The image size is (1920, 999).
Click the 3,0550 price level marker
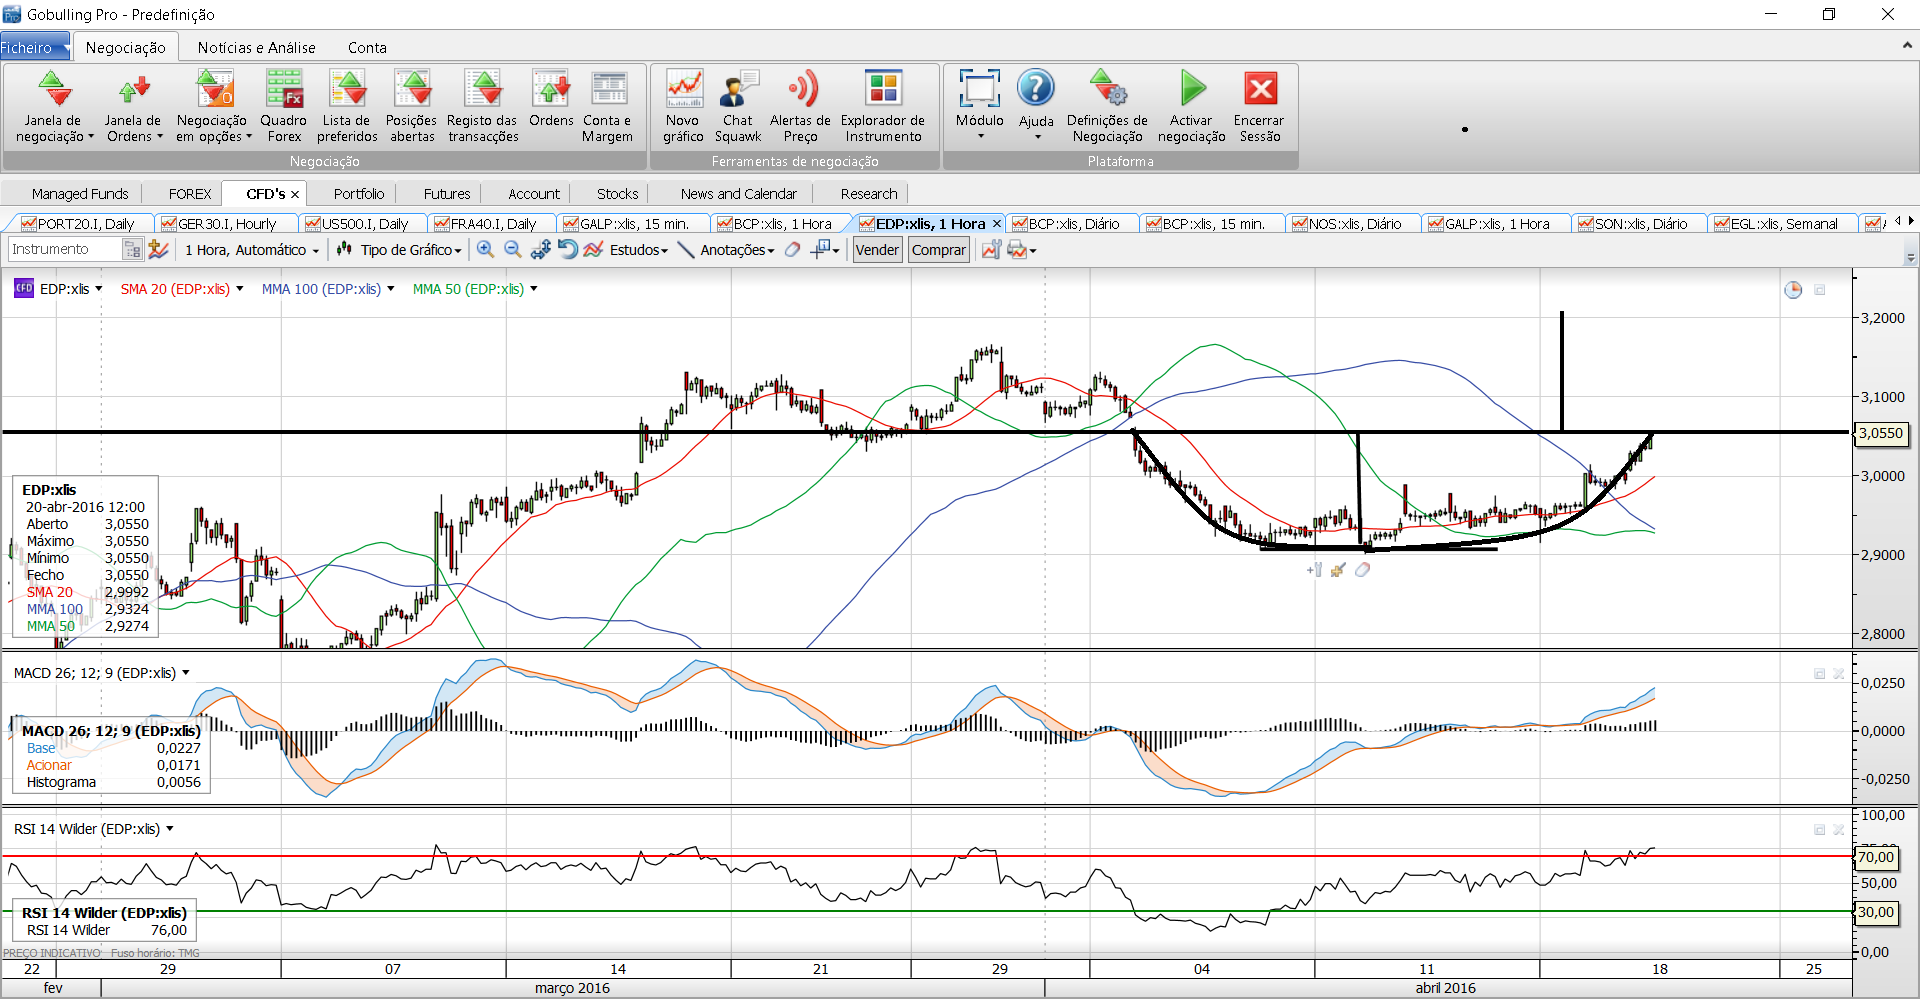(1880, 433)
